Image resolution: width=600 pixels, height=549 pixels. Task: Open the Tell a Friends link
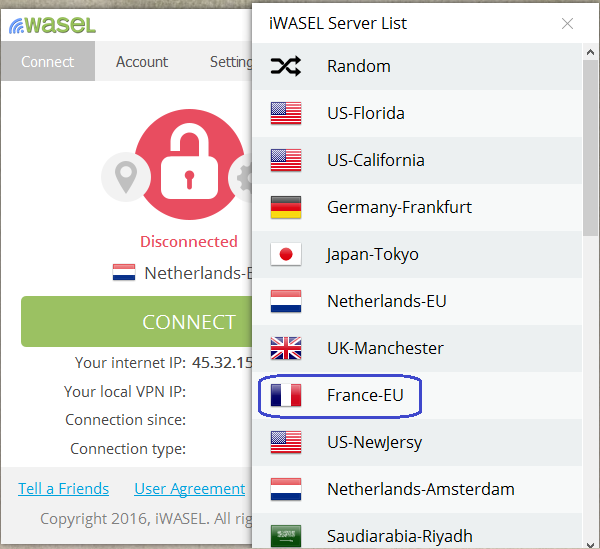[x=64, y=489]
